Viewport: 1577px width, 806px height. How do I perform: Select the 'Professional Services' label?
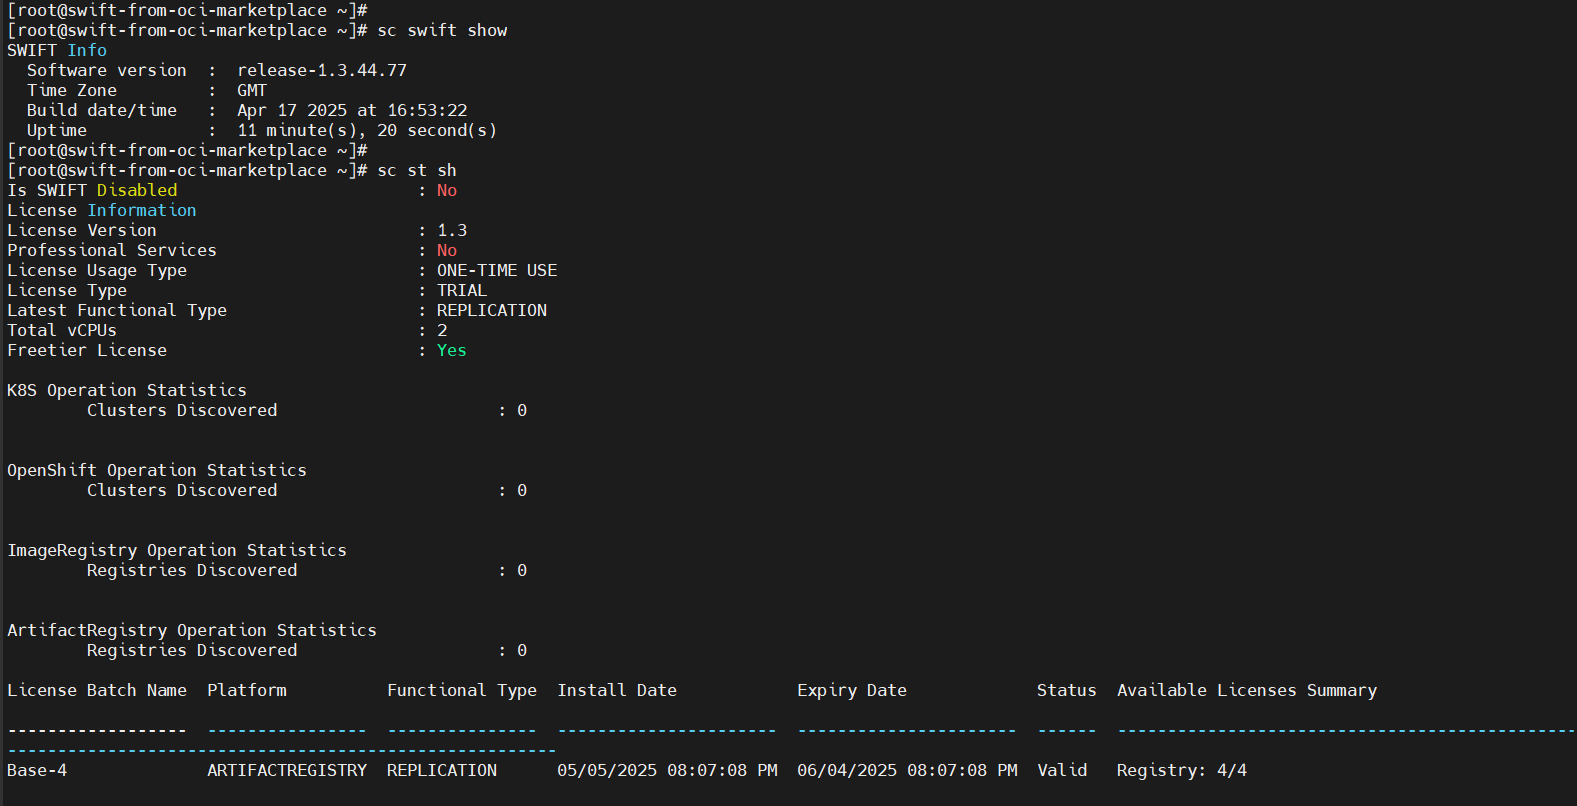tap(112, 250)
